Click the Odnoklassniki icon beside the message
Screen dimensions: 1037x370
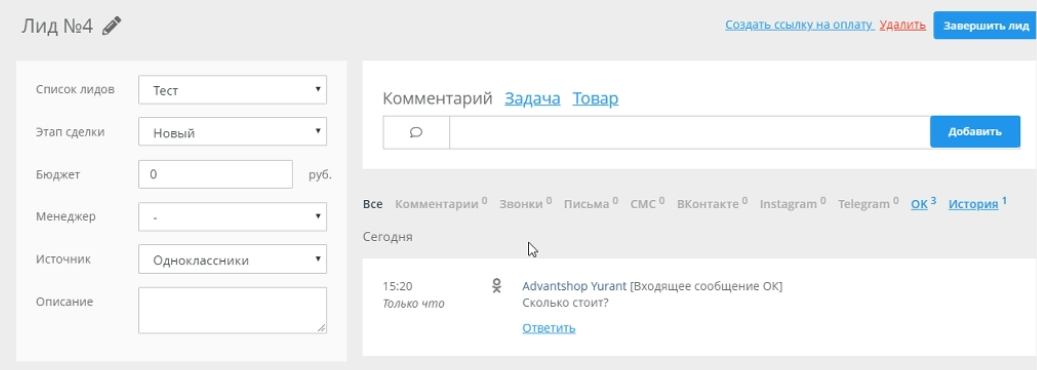pyautogui.click(x=497, y=286)
